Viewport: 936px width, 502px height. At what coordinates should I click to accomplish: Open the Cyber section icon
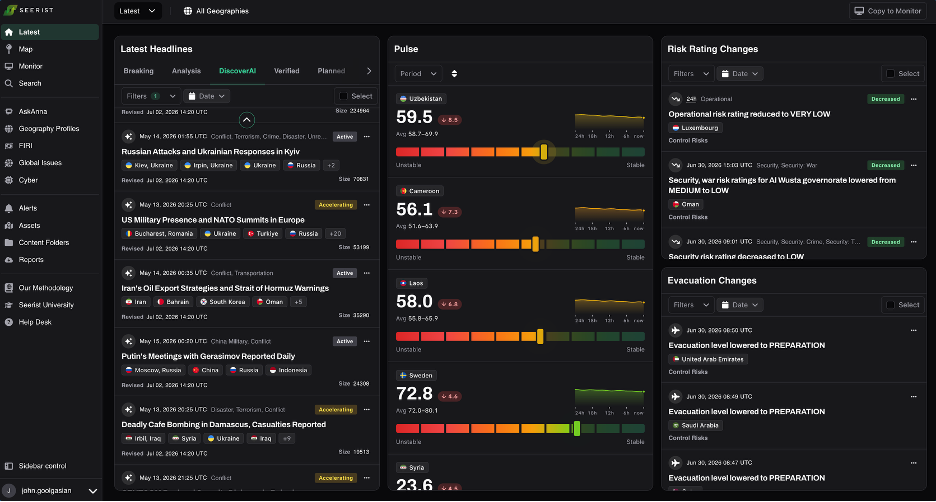click(9, 180)
